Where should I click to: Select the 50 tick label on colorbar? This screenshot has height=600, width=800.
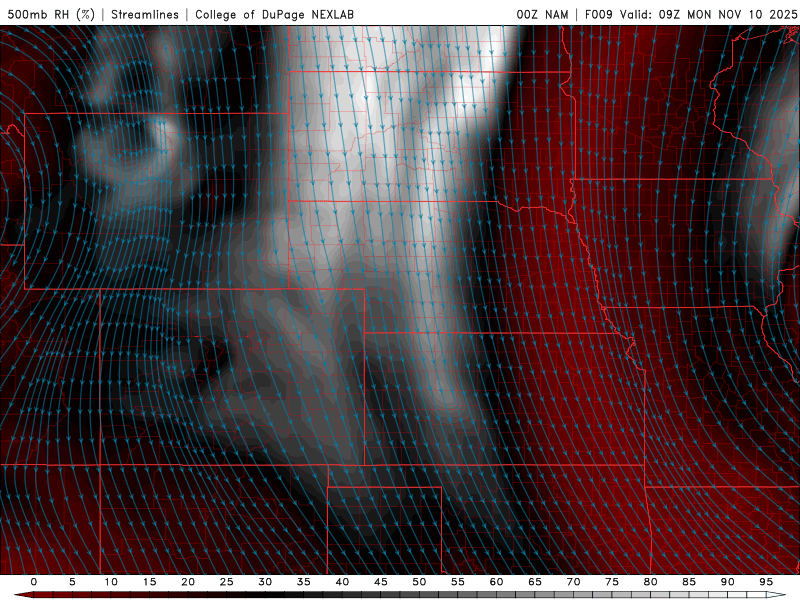pyautogui.click(x=419, y=582)
